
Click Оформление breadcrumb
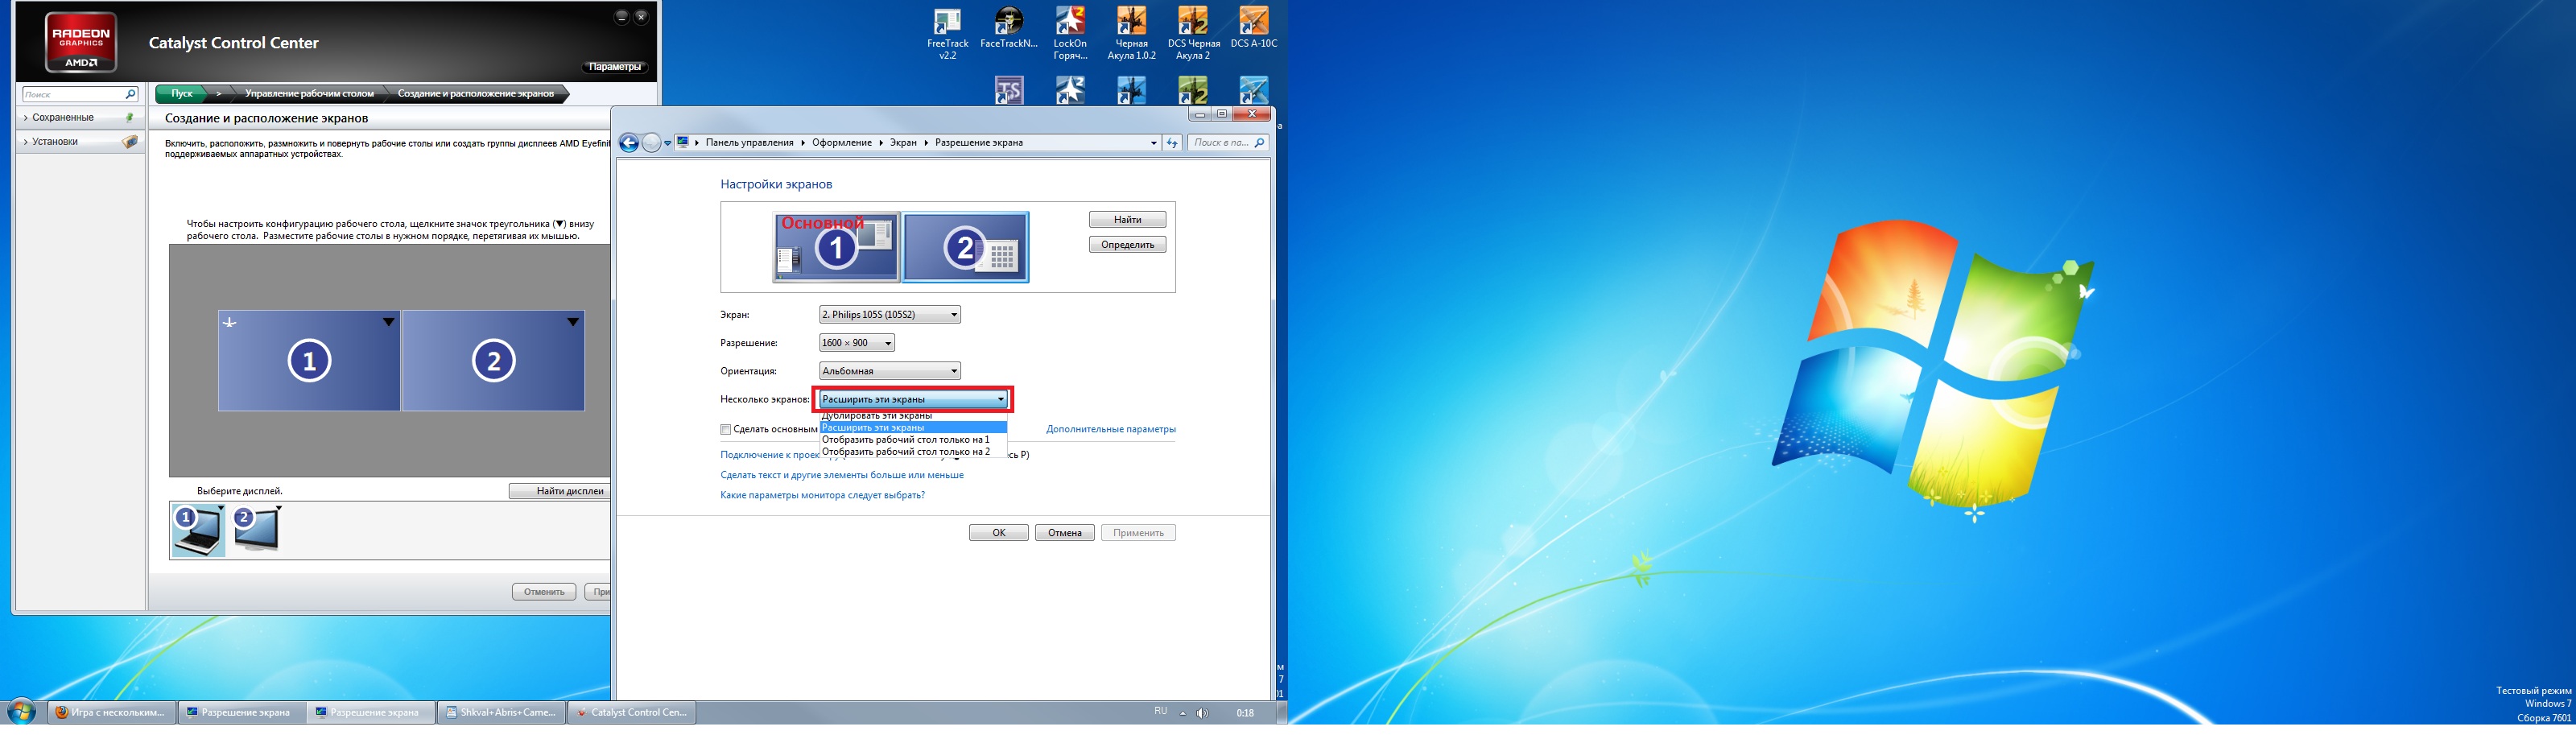pyautogui.click(x=842, y=143)
